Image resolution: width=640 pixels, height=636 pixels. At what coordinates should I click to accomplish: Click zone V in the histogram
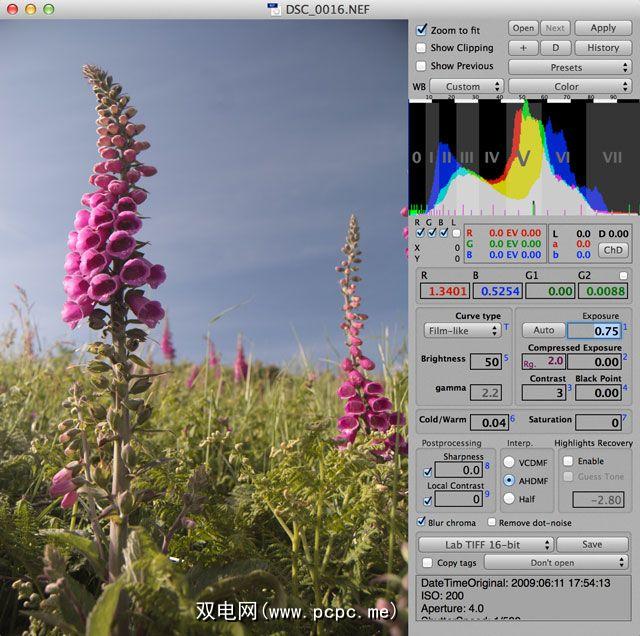[x=521, y=158]
